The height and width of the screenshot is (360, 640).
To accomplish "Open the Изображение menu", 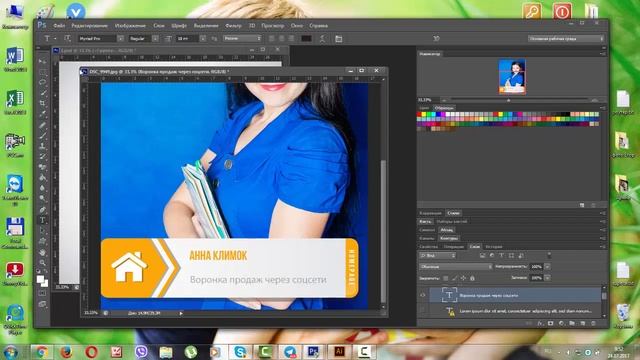I will (x=130, y=25).
